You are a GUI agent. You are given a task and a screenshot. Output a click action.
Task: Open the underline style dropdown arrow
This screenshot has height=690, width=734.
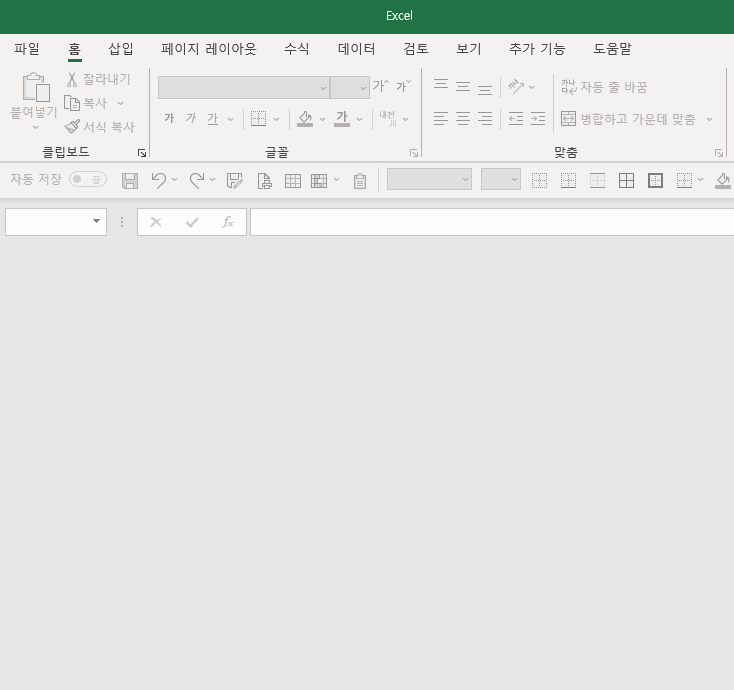click(230, 119)
